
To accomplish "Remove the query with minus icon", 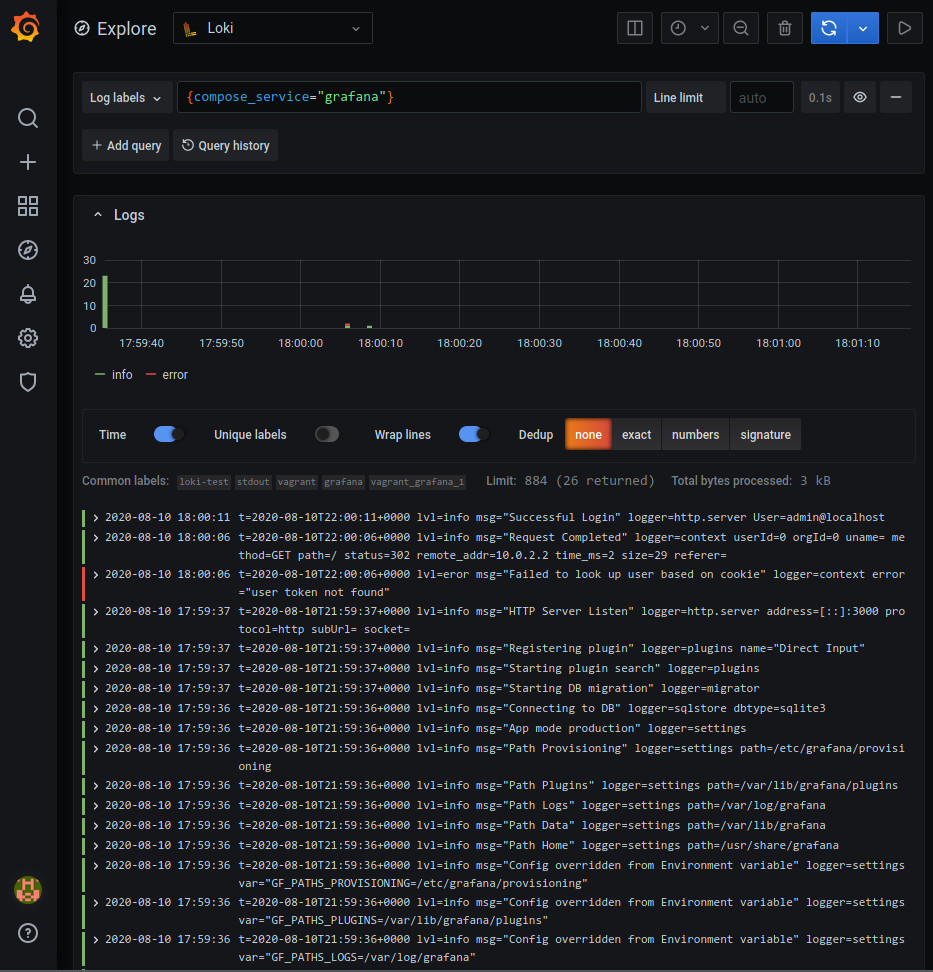I will click(896, 97).
